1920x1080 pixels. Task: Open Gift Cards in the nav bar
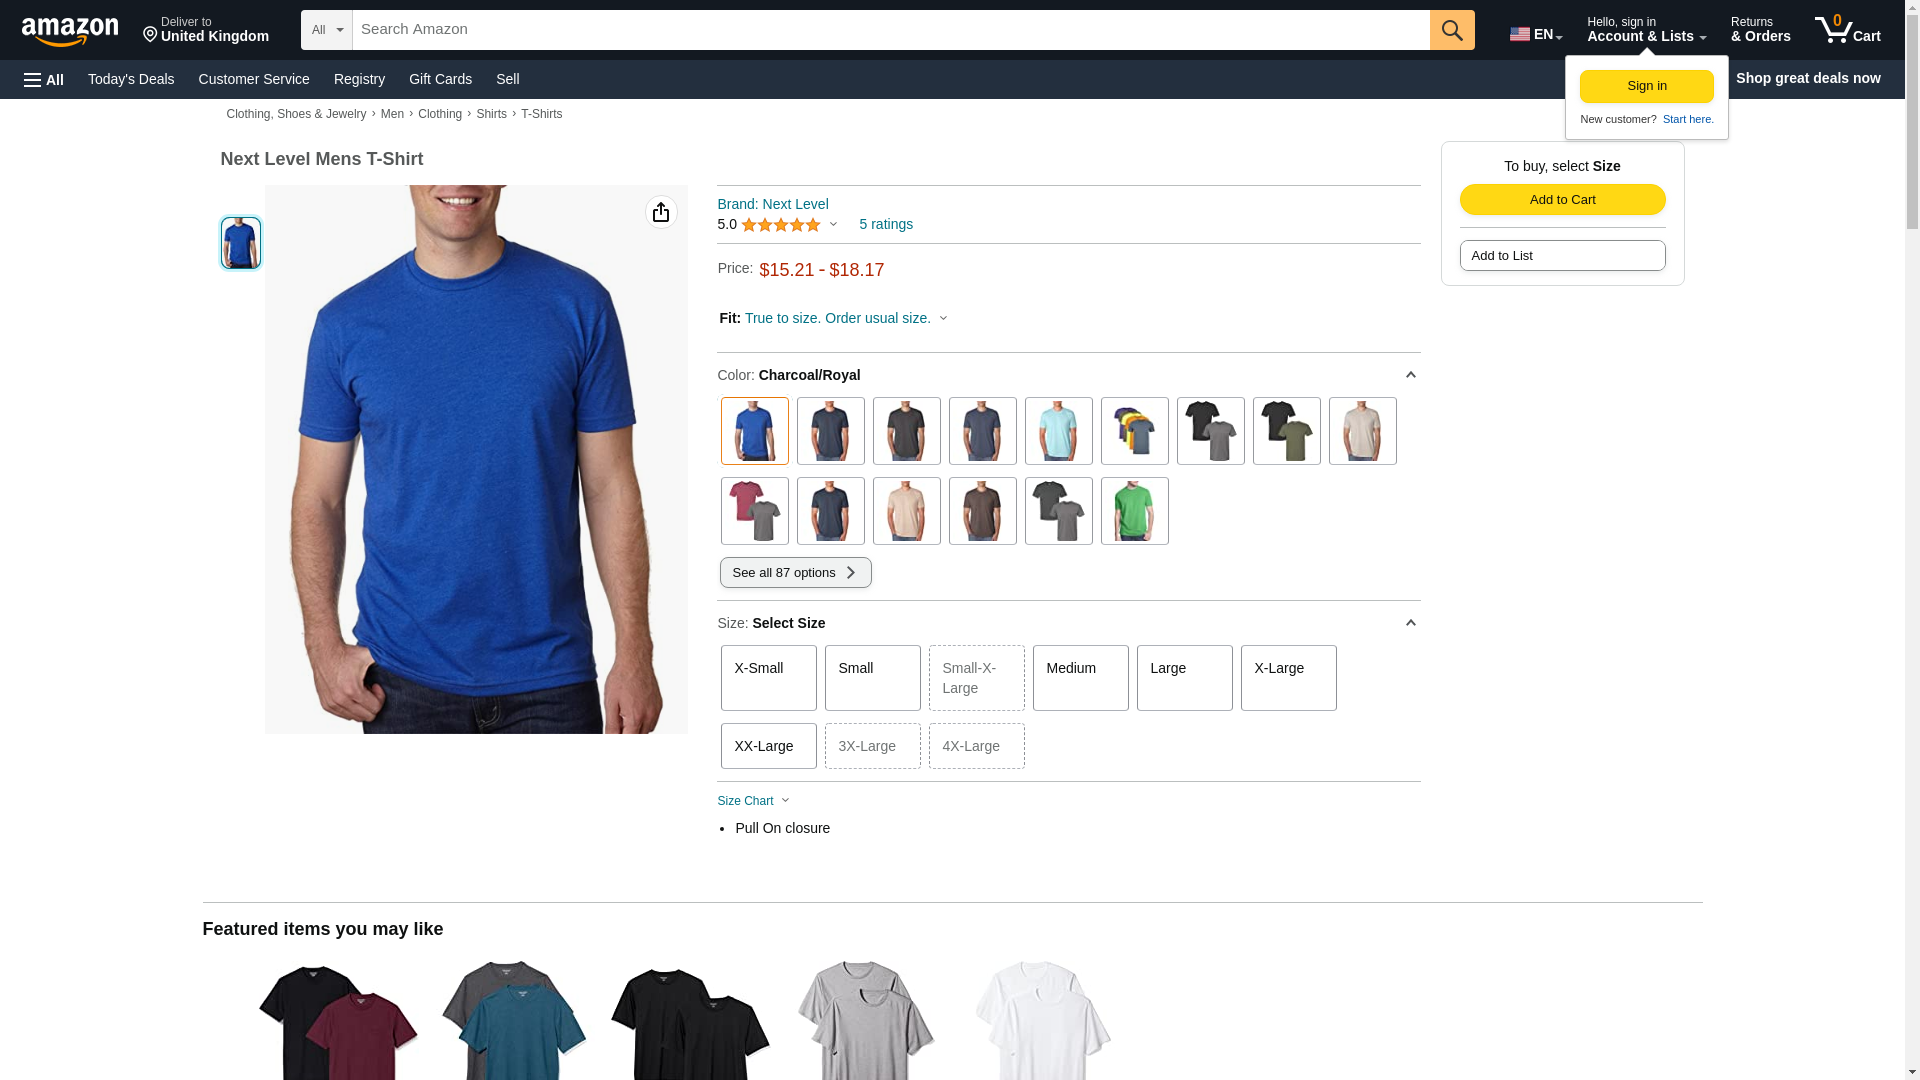click(x=440, y=79)
